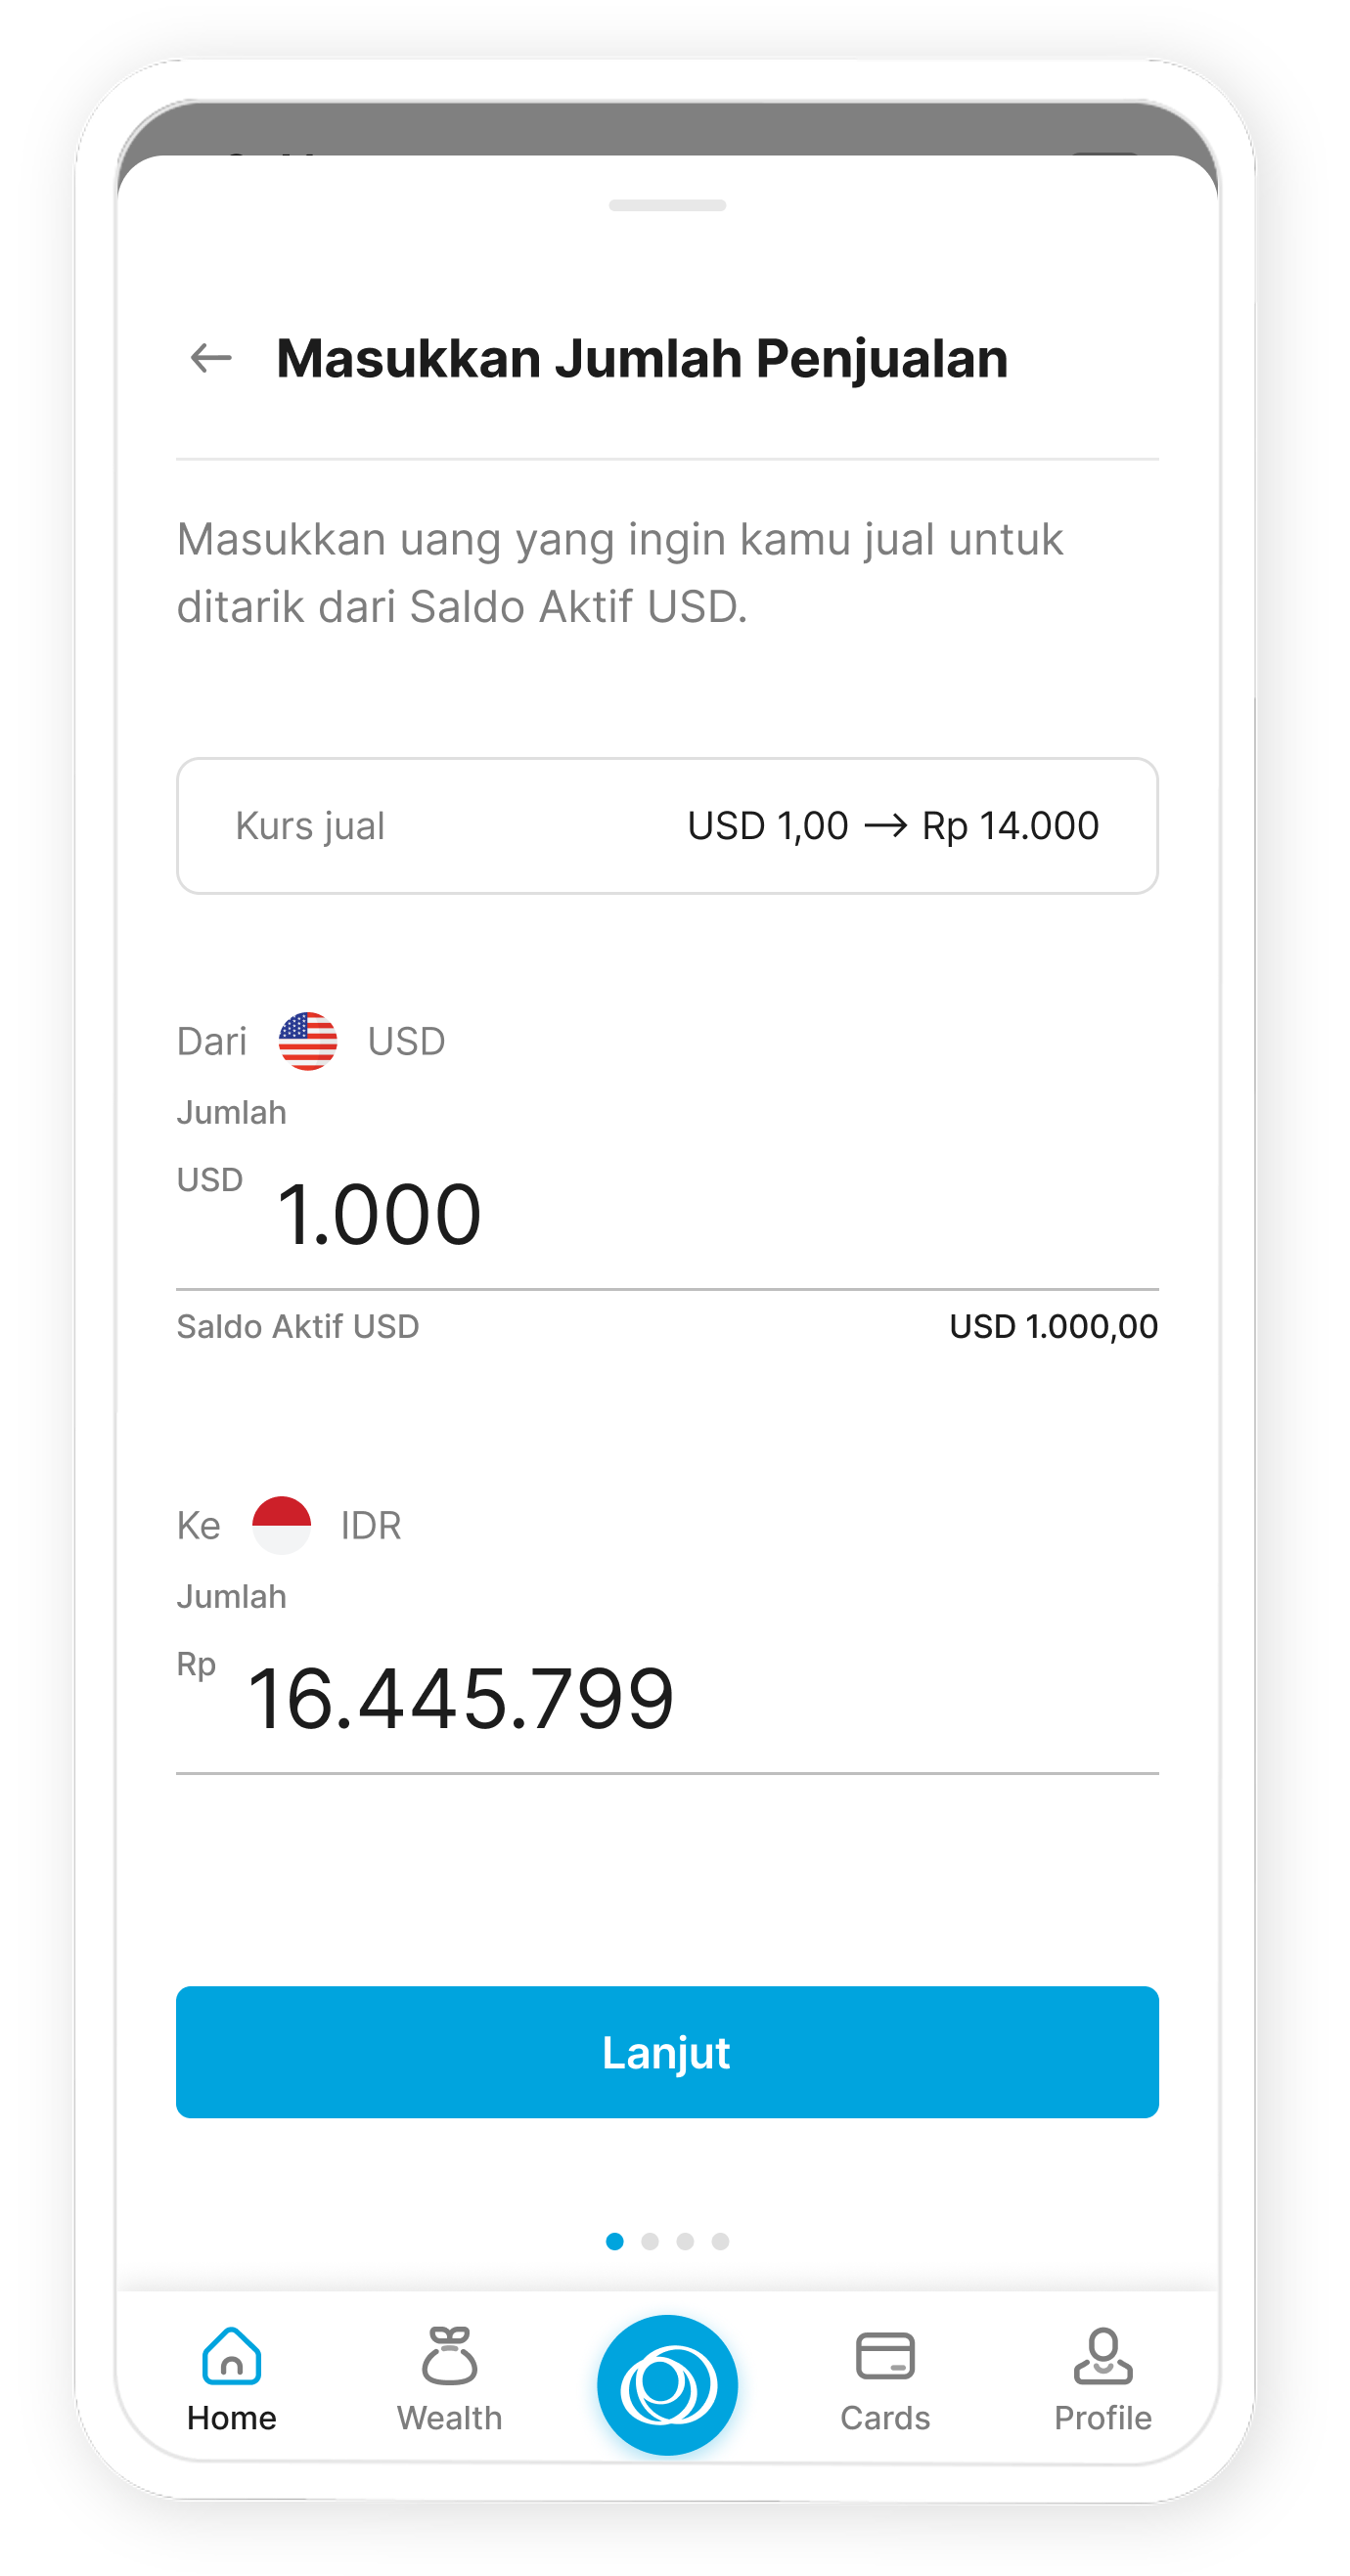Tap the US flag icon
Image resolution: width=1350 pixels, height=2576 pixels.
click(308, 1041)
